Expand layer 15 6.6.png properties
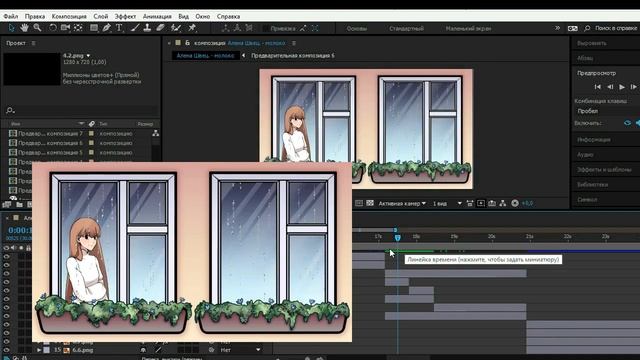 click(x=39, y=350)
